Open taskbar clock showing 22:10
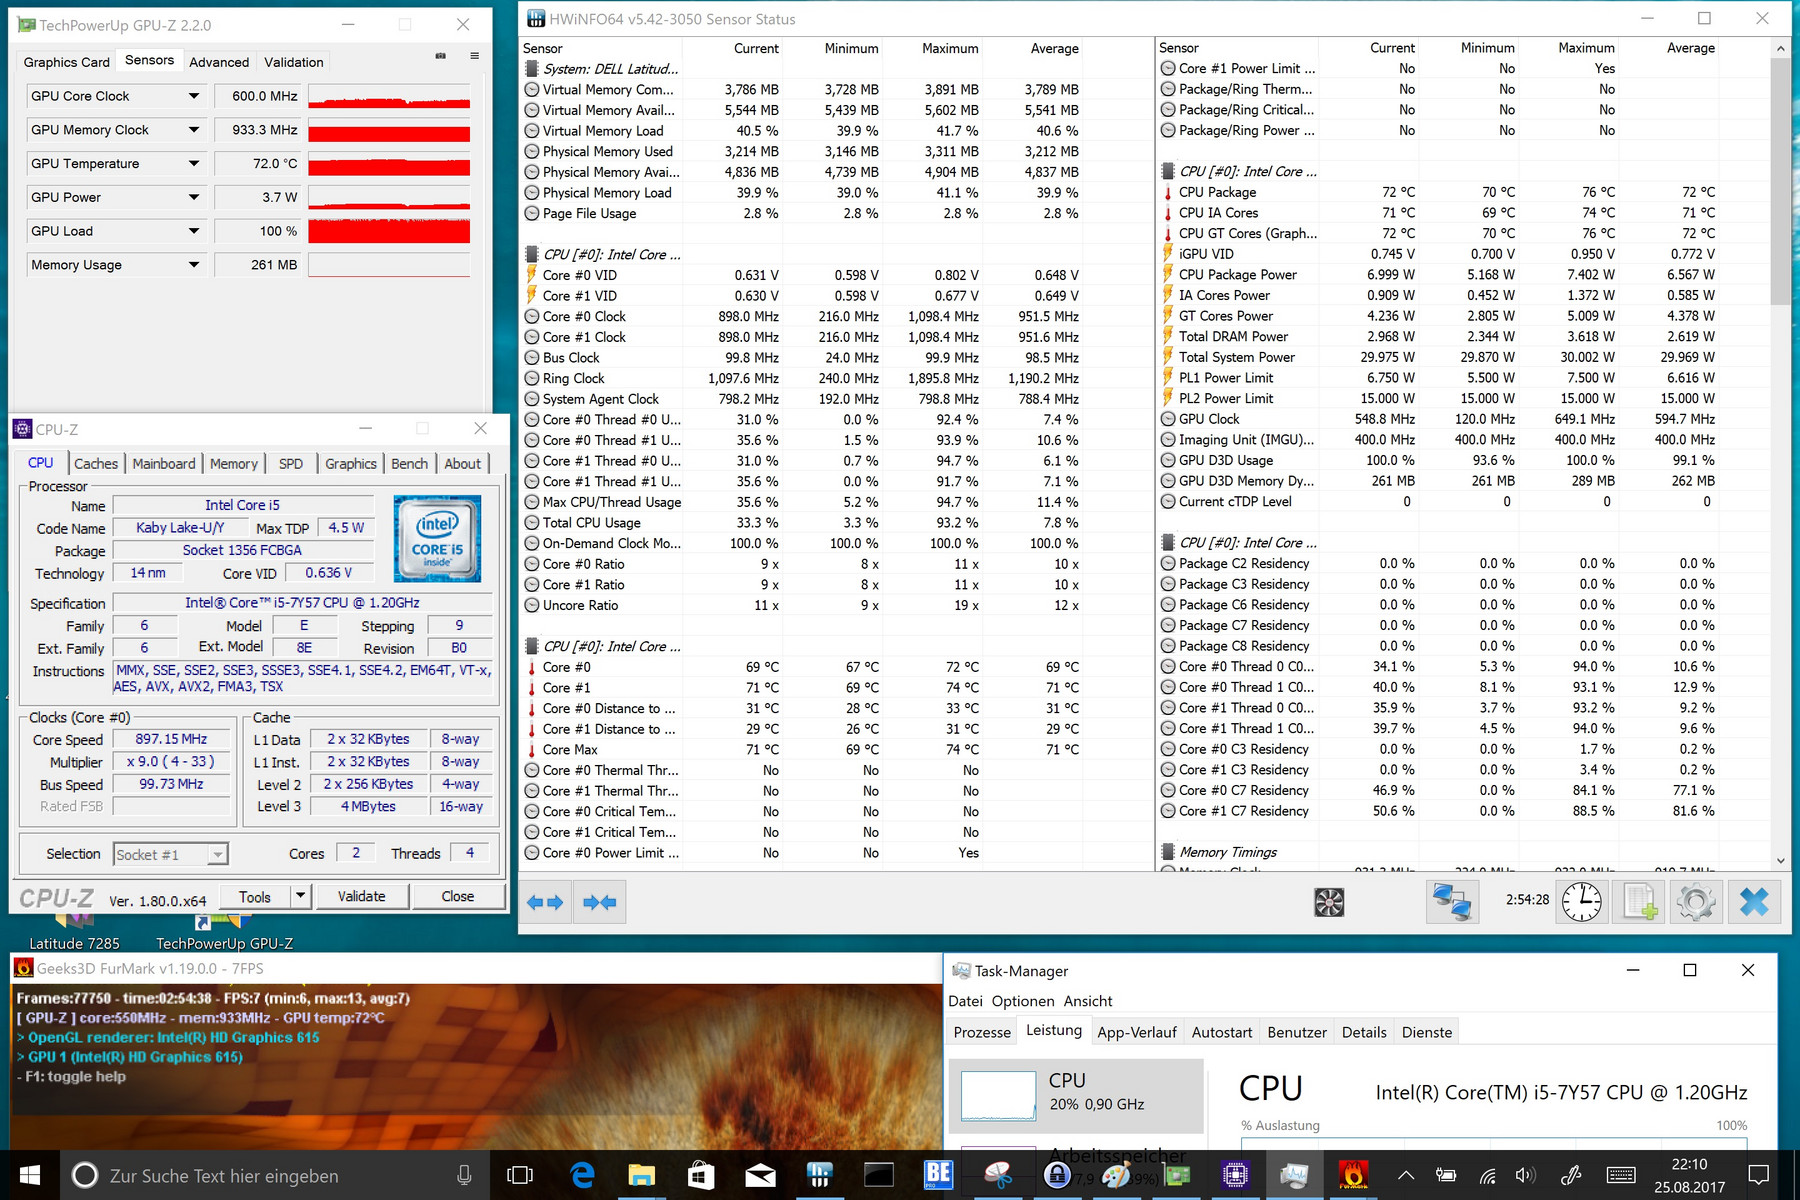The height and width of the screenshot is (1200, 1800). tap(1689, 1175)
